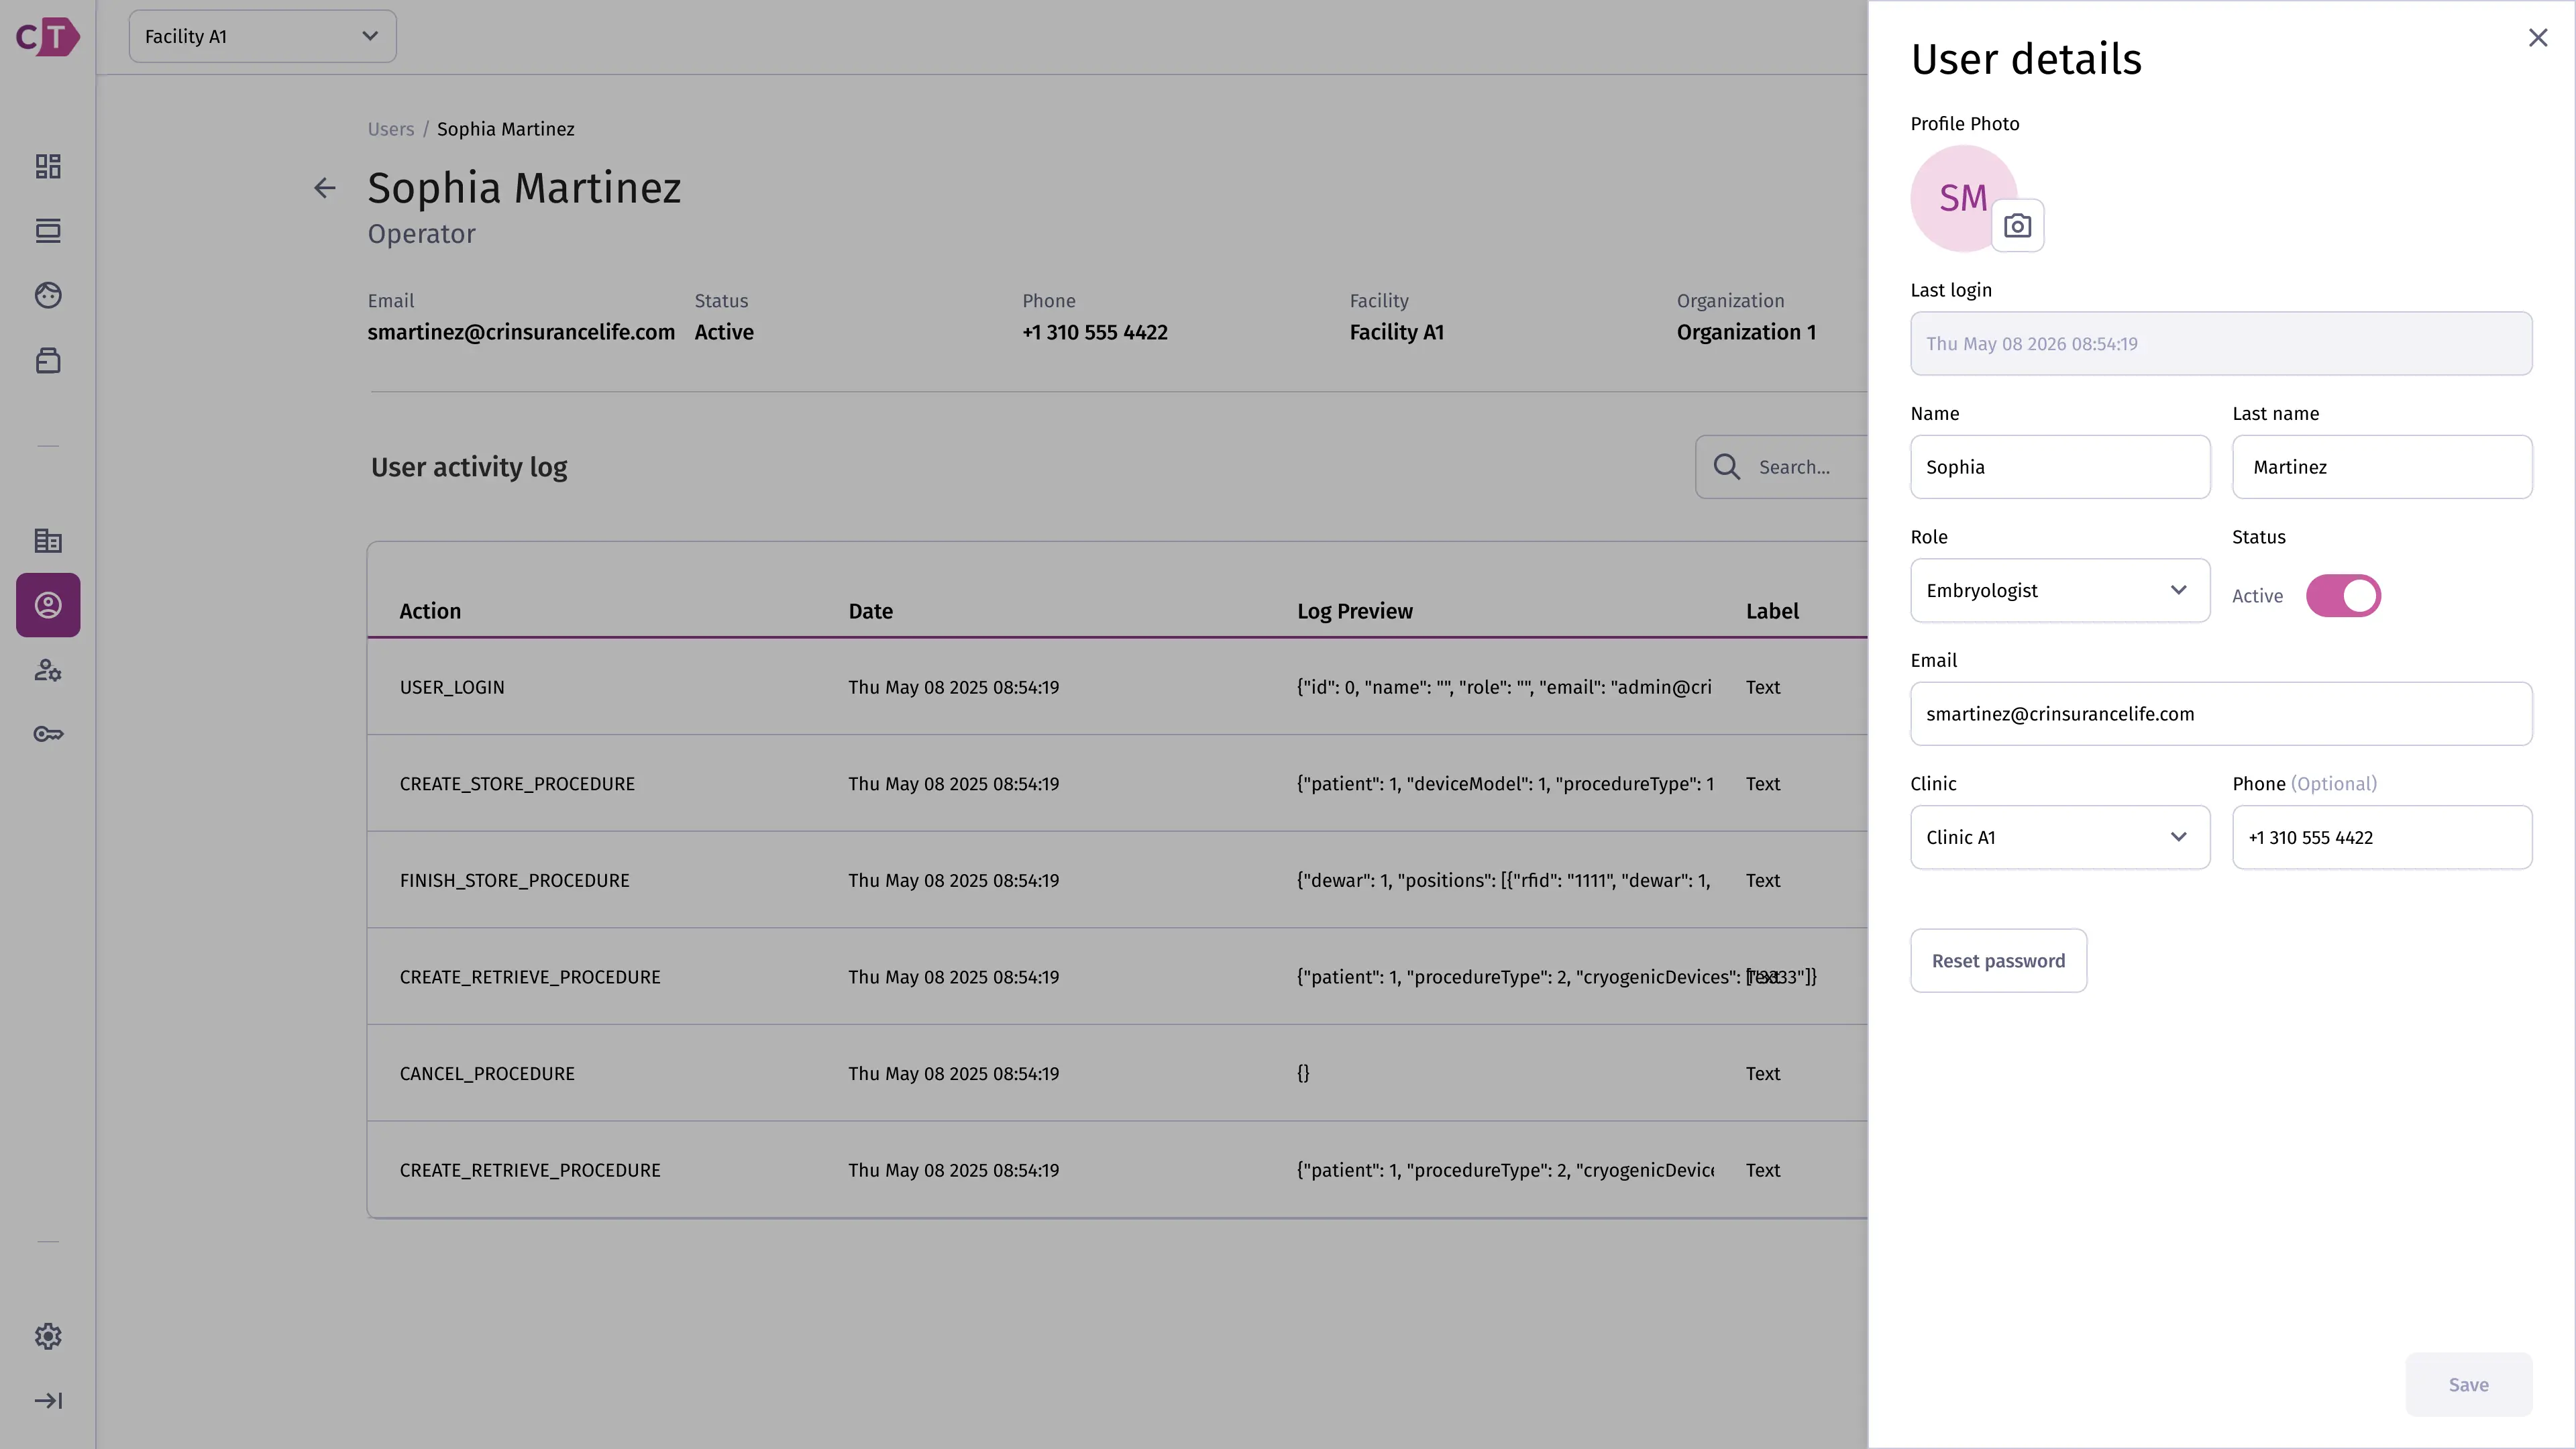Click the Label column header
The height and width of the screenshot is (1449, 2576).
click(x=1772, y=611)
